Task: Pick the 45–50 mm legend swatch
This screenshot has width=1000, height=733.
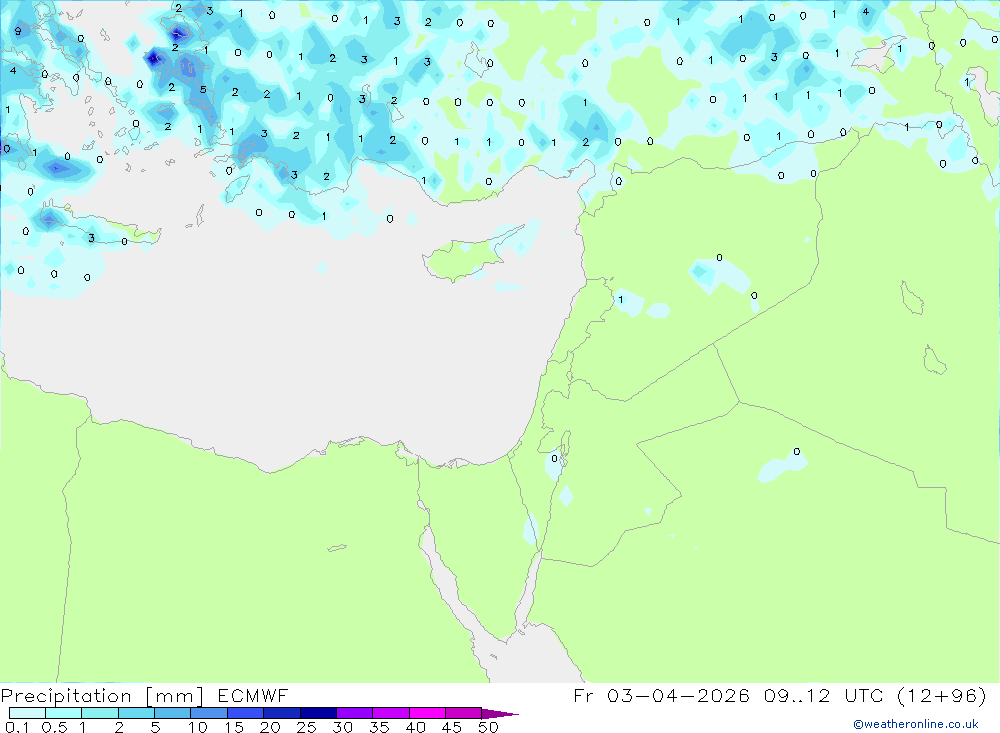Action: tap(464, 713)
